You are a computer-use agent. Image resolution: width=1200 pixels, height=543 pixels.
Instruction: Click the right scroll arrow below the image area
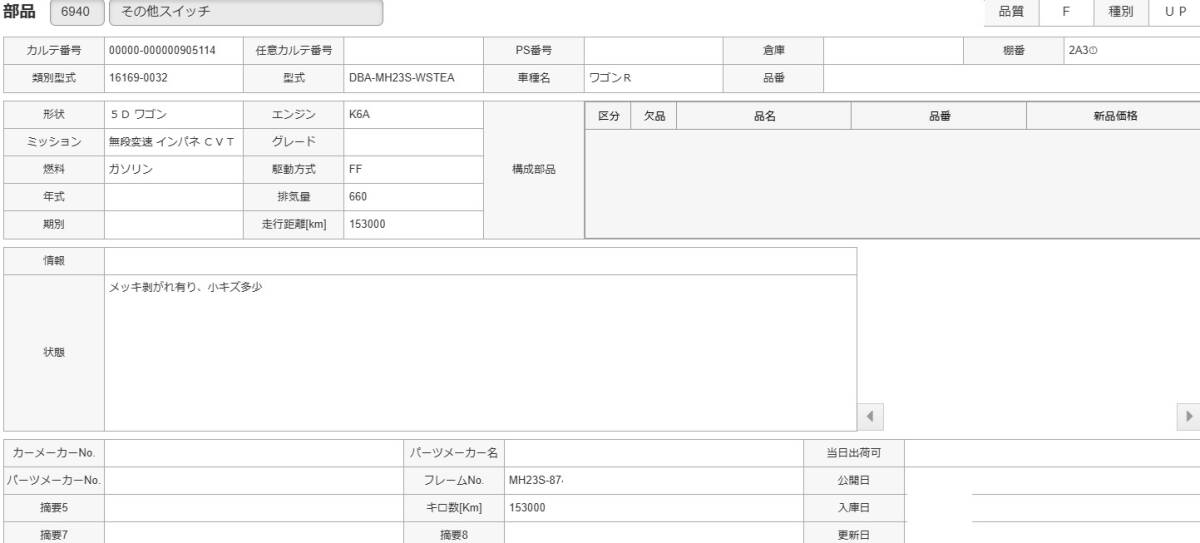[1190, 415]
